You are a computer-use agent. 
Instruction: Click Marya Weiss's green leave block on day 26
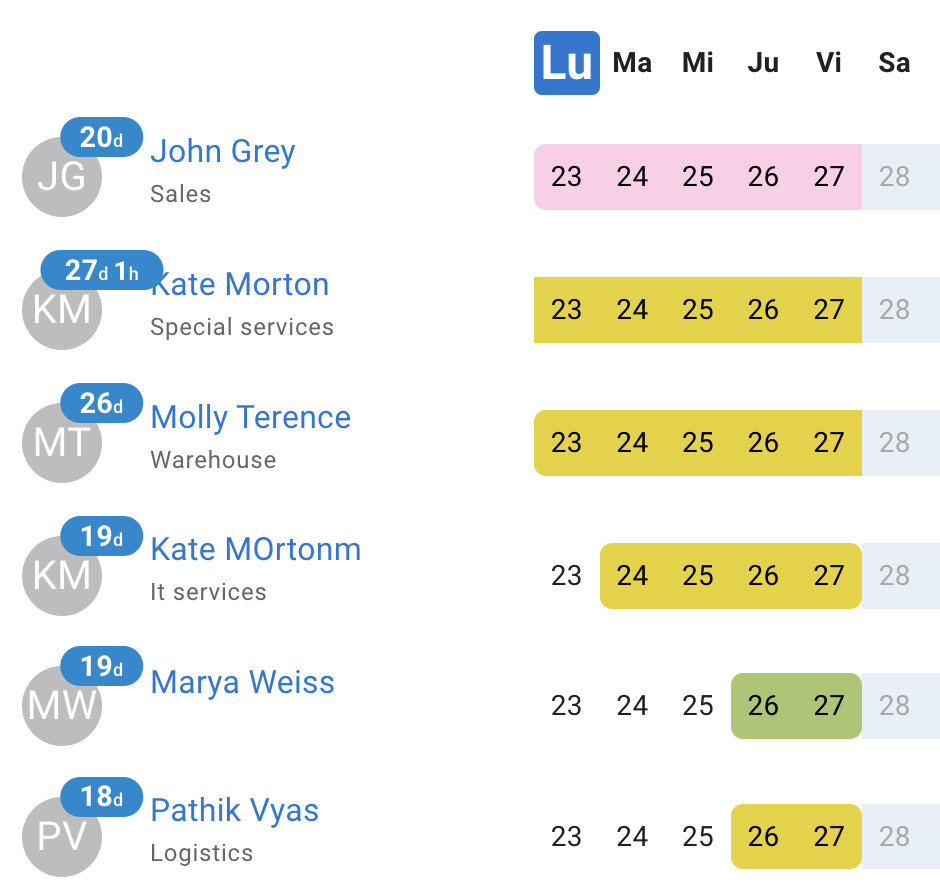coord(763,706)
